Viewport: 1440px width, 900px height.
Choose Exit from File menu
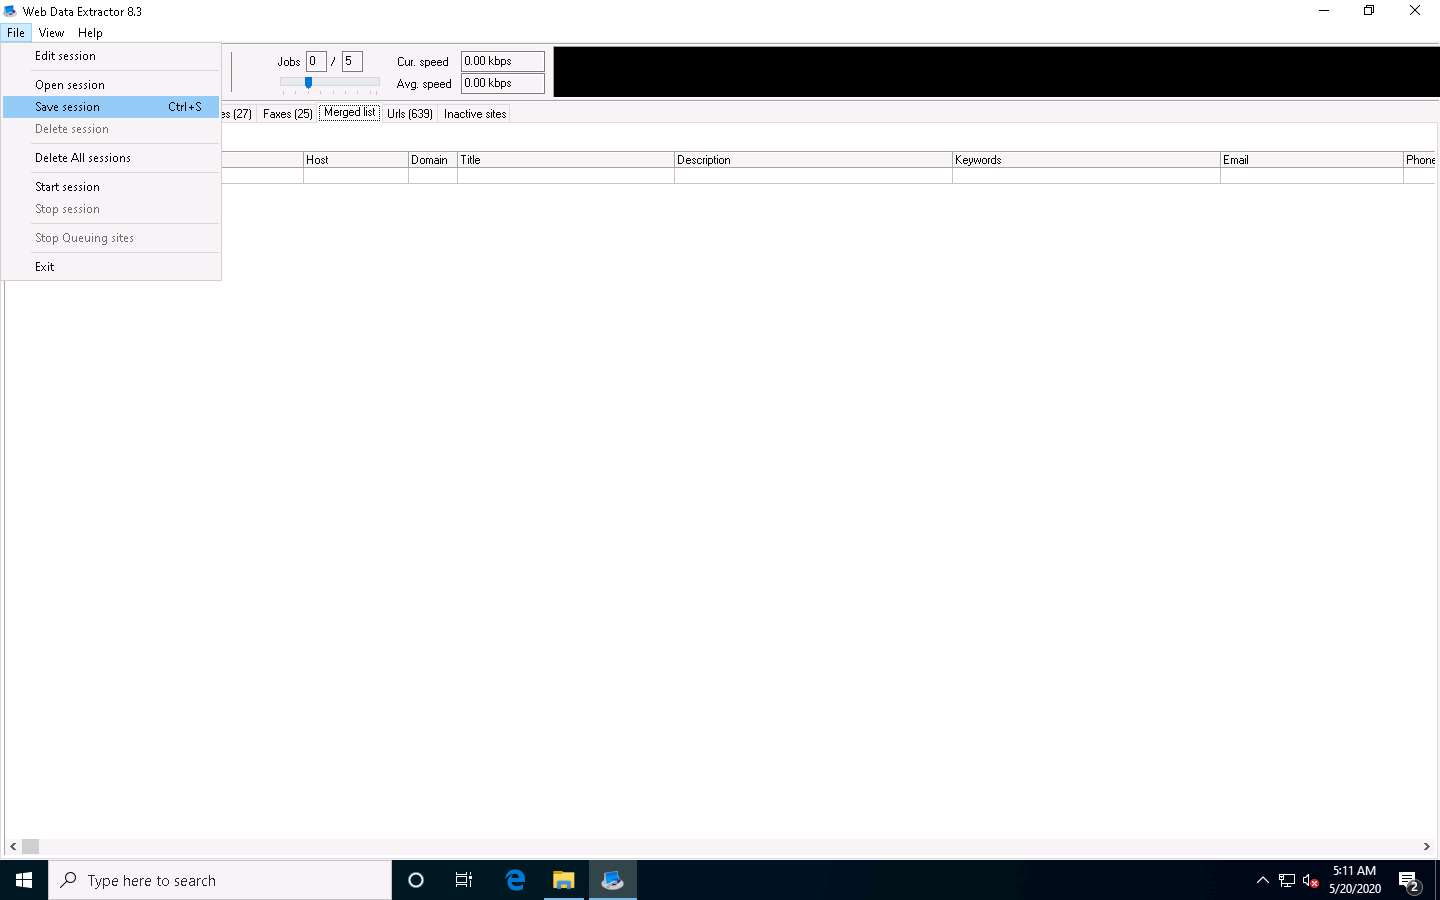click(x=111, y=267)
